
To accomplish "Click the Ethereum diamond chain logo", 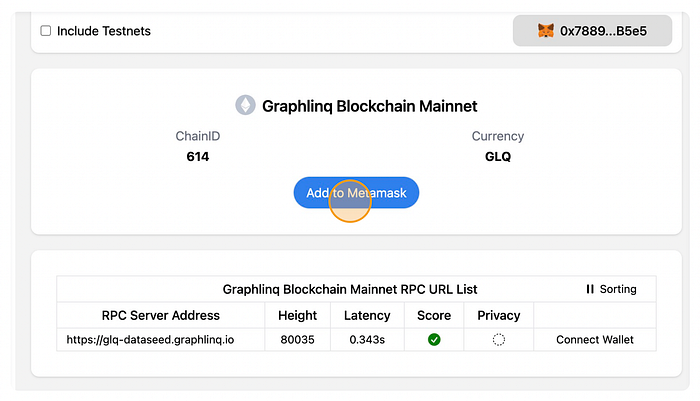I will click(245, 105).
